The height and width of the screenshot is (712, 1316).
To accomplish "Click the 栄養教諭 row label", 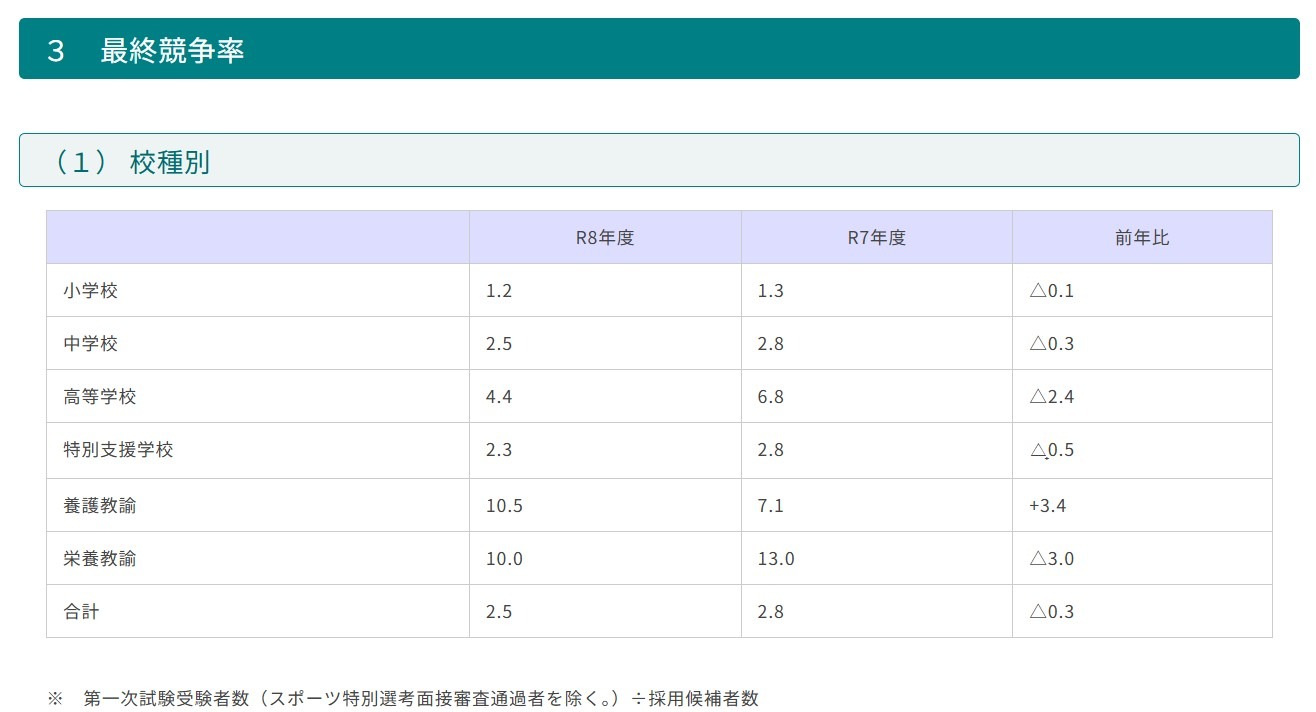I will click(x=100, y=559).
